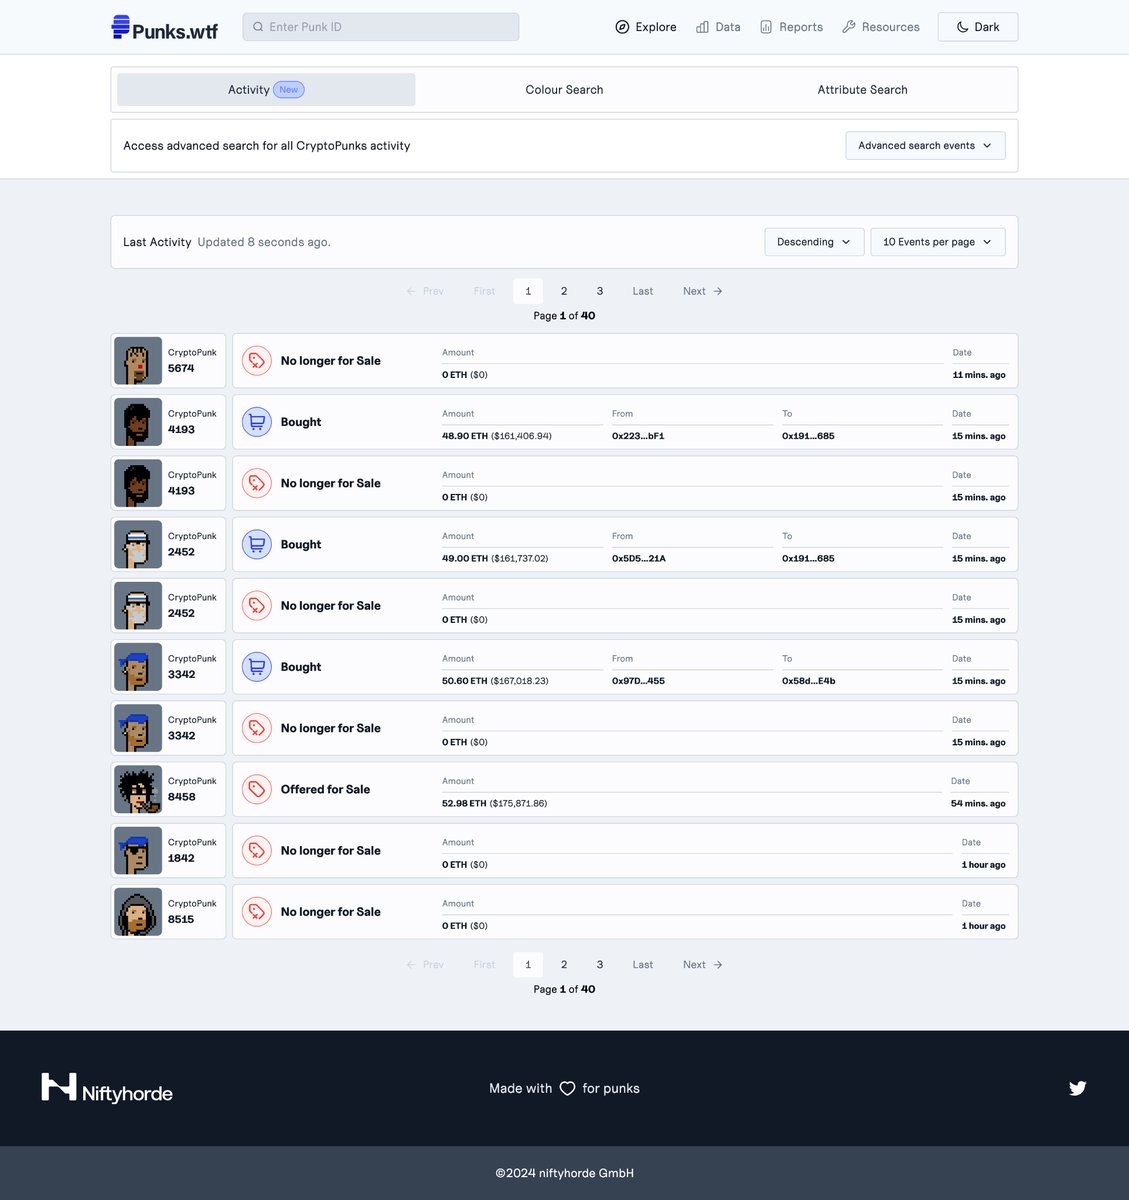Click the Twitter bird icon in footer
Screen dimensions: 1129x1200
point(1077,1088)
